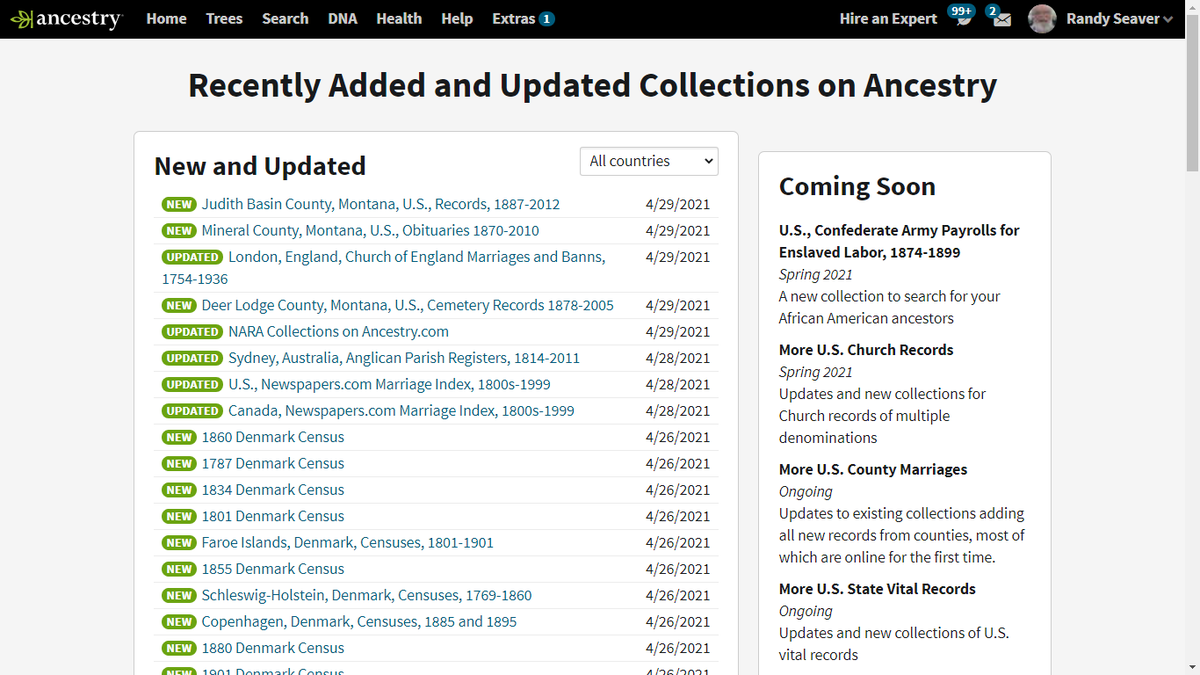Screen dimensions: 1200x675
Task: Open the 1834 Denmark Census link
Action: (x=273, y=490)
